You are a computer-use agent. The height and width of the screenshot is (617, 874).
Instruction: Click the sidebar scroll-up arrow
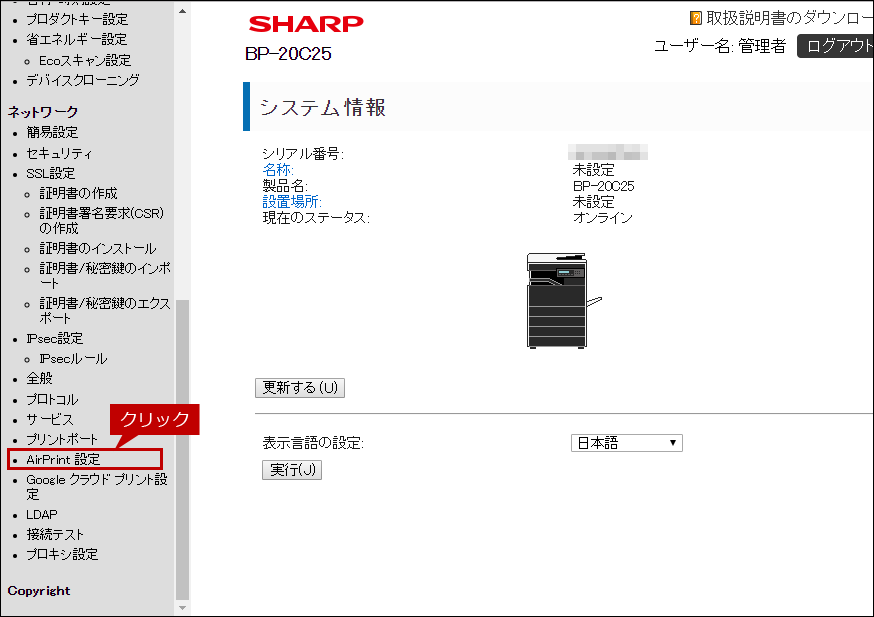click(x=182, y=11)
